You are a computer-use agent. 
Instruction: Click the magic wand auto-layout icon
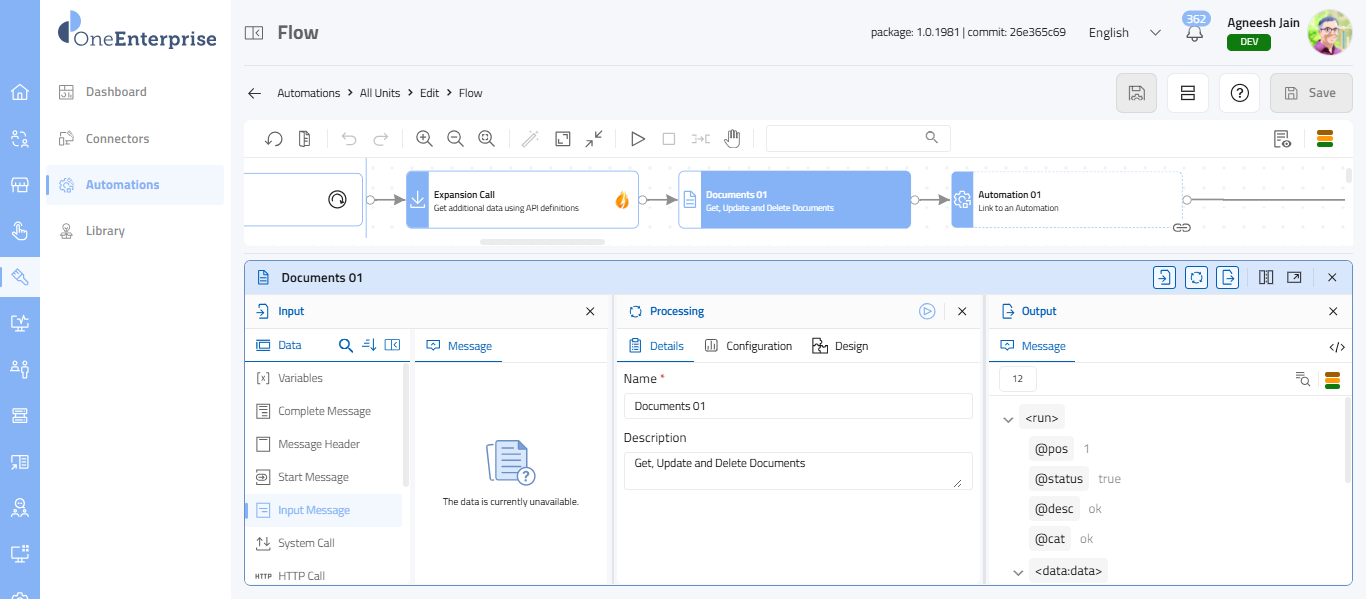coord(530,139)
